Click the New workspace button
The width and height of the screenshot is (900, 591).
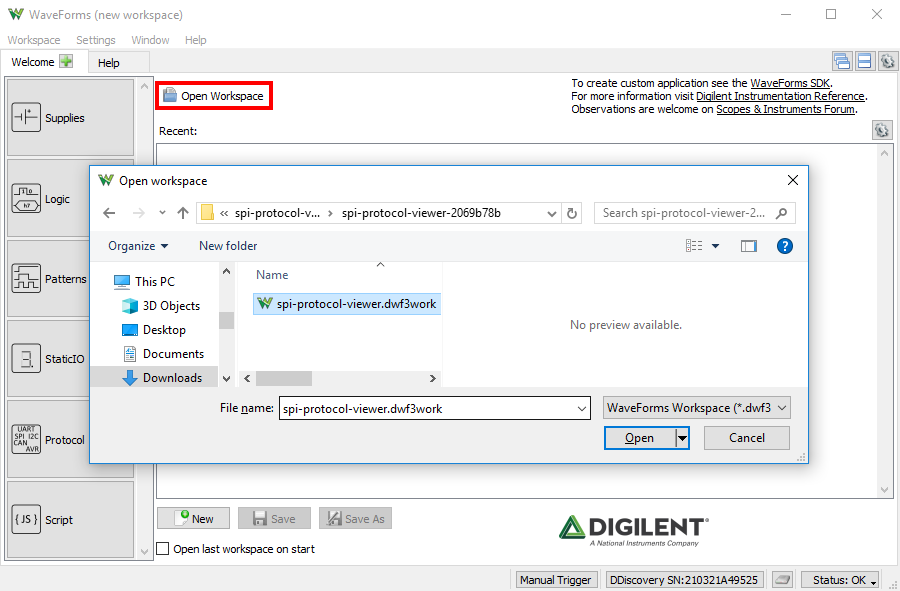point(193,519)
